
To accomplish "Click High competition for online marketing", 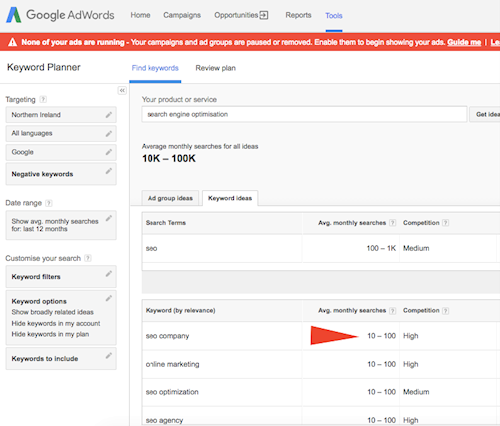I will [x=411, y=364].
